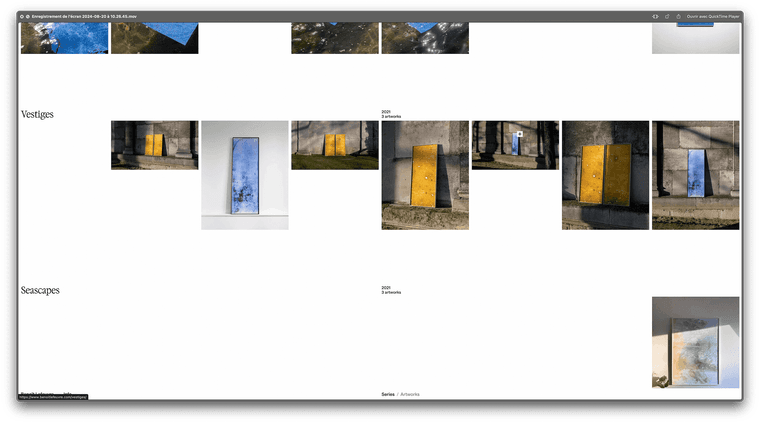Open the Seascapes series title link

pyautogui.click(x=40, y=290)
